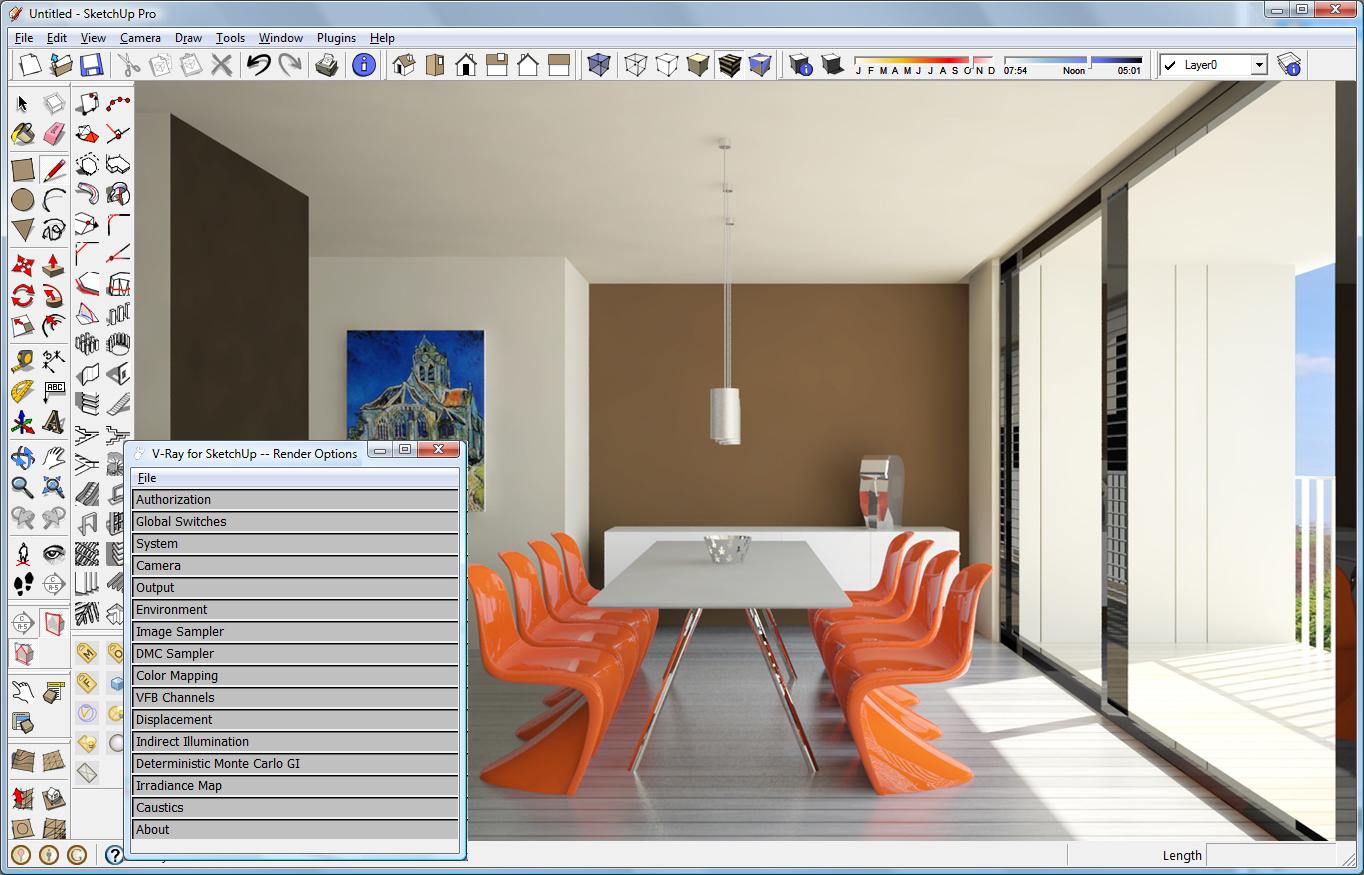This screenshot has width=1364, height=875.
Task: Click the Length measurements input box
Action: pos(1272,855)
